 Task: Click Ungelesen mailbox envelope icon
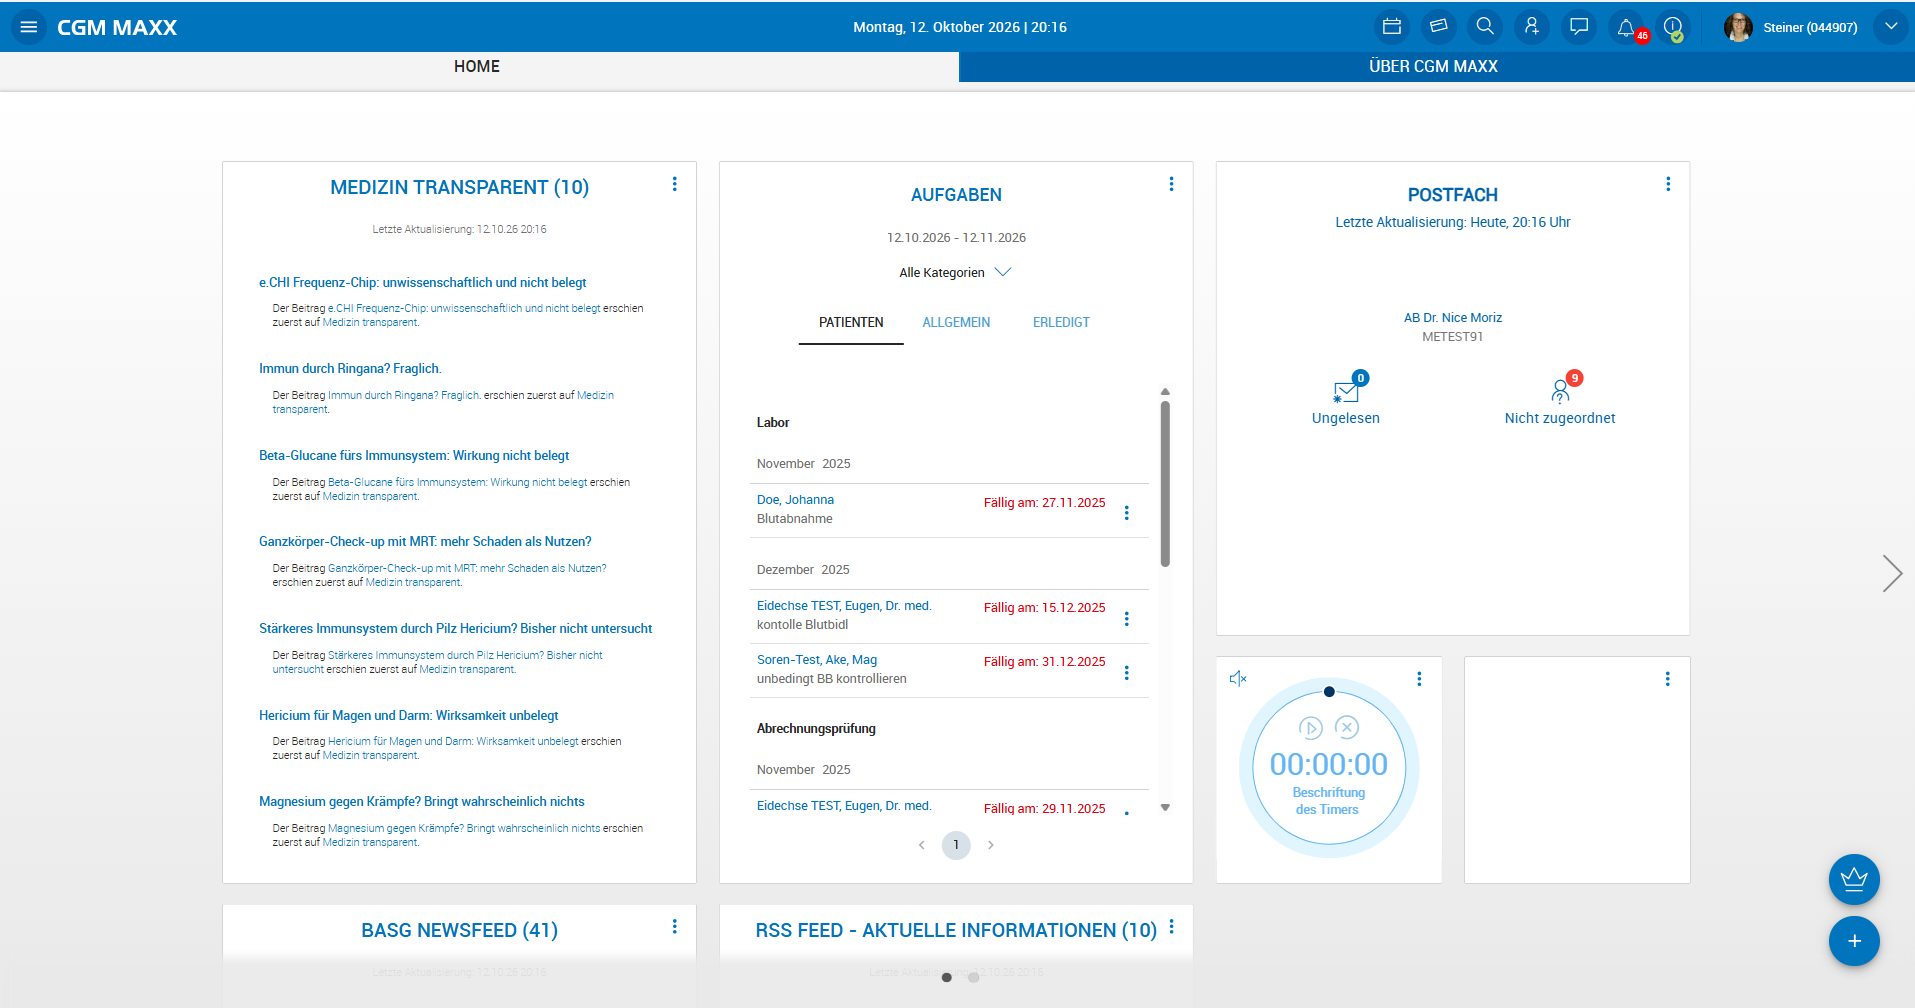click(x=1346, y=391)
